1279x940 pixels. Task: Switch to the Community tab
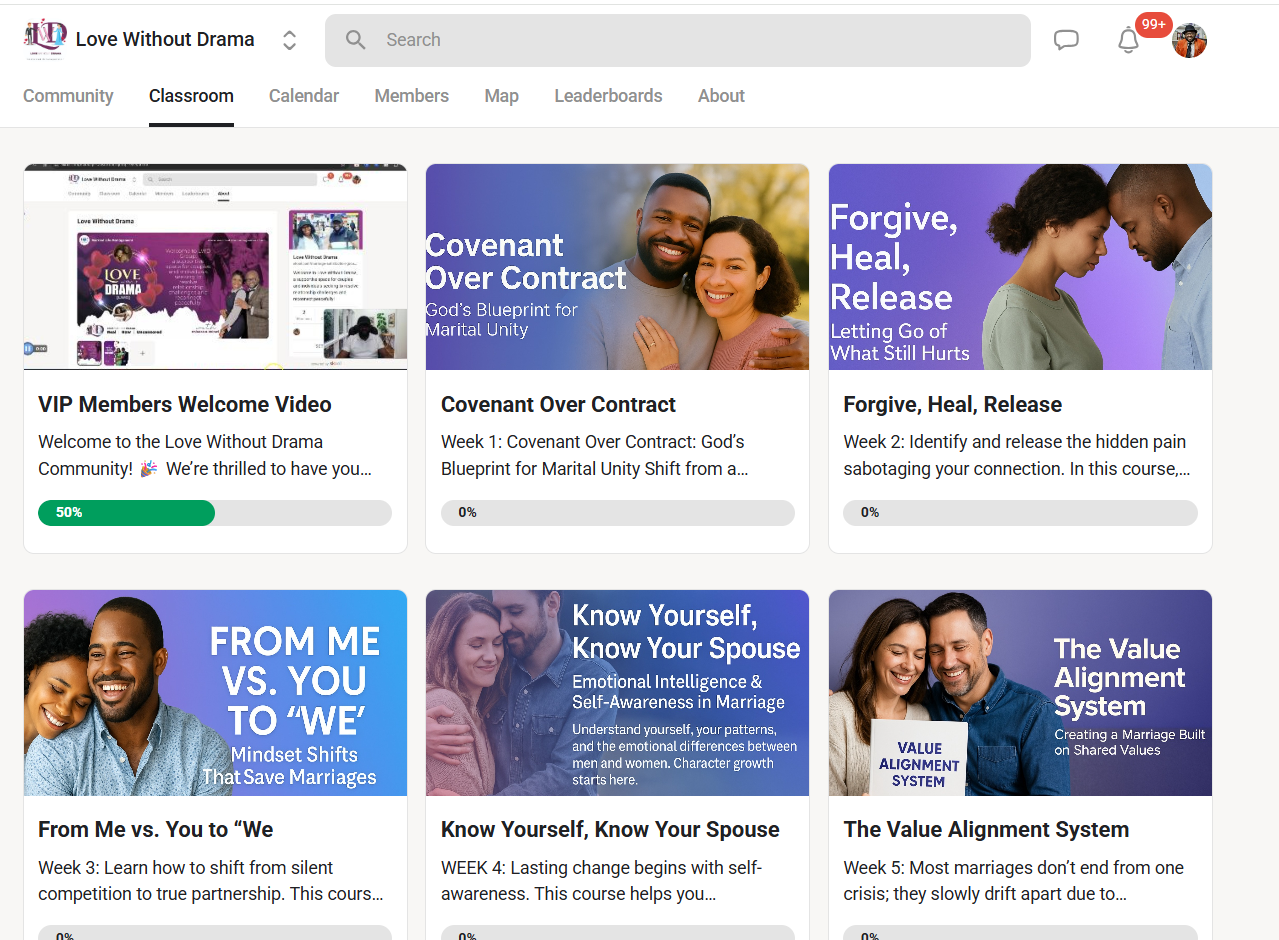(68, 96)
